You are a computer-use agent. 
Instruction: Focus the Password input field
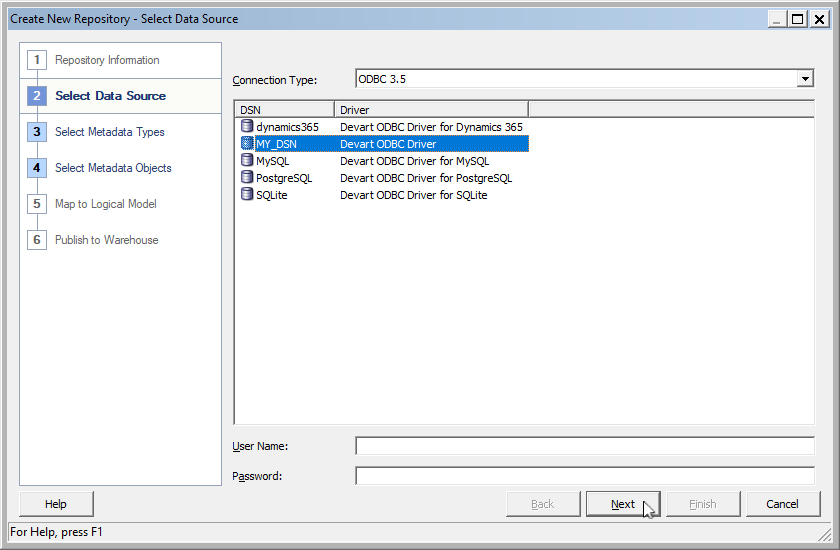click(x=585, y=476)
